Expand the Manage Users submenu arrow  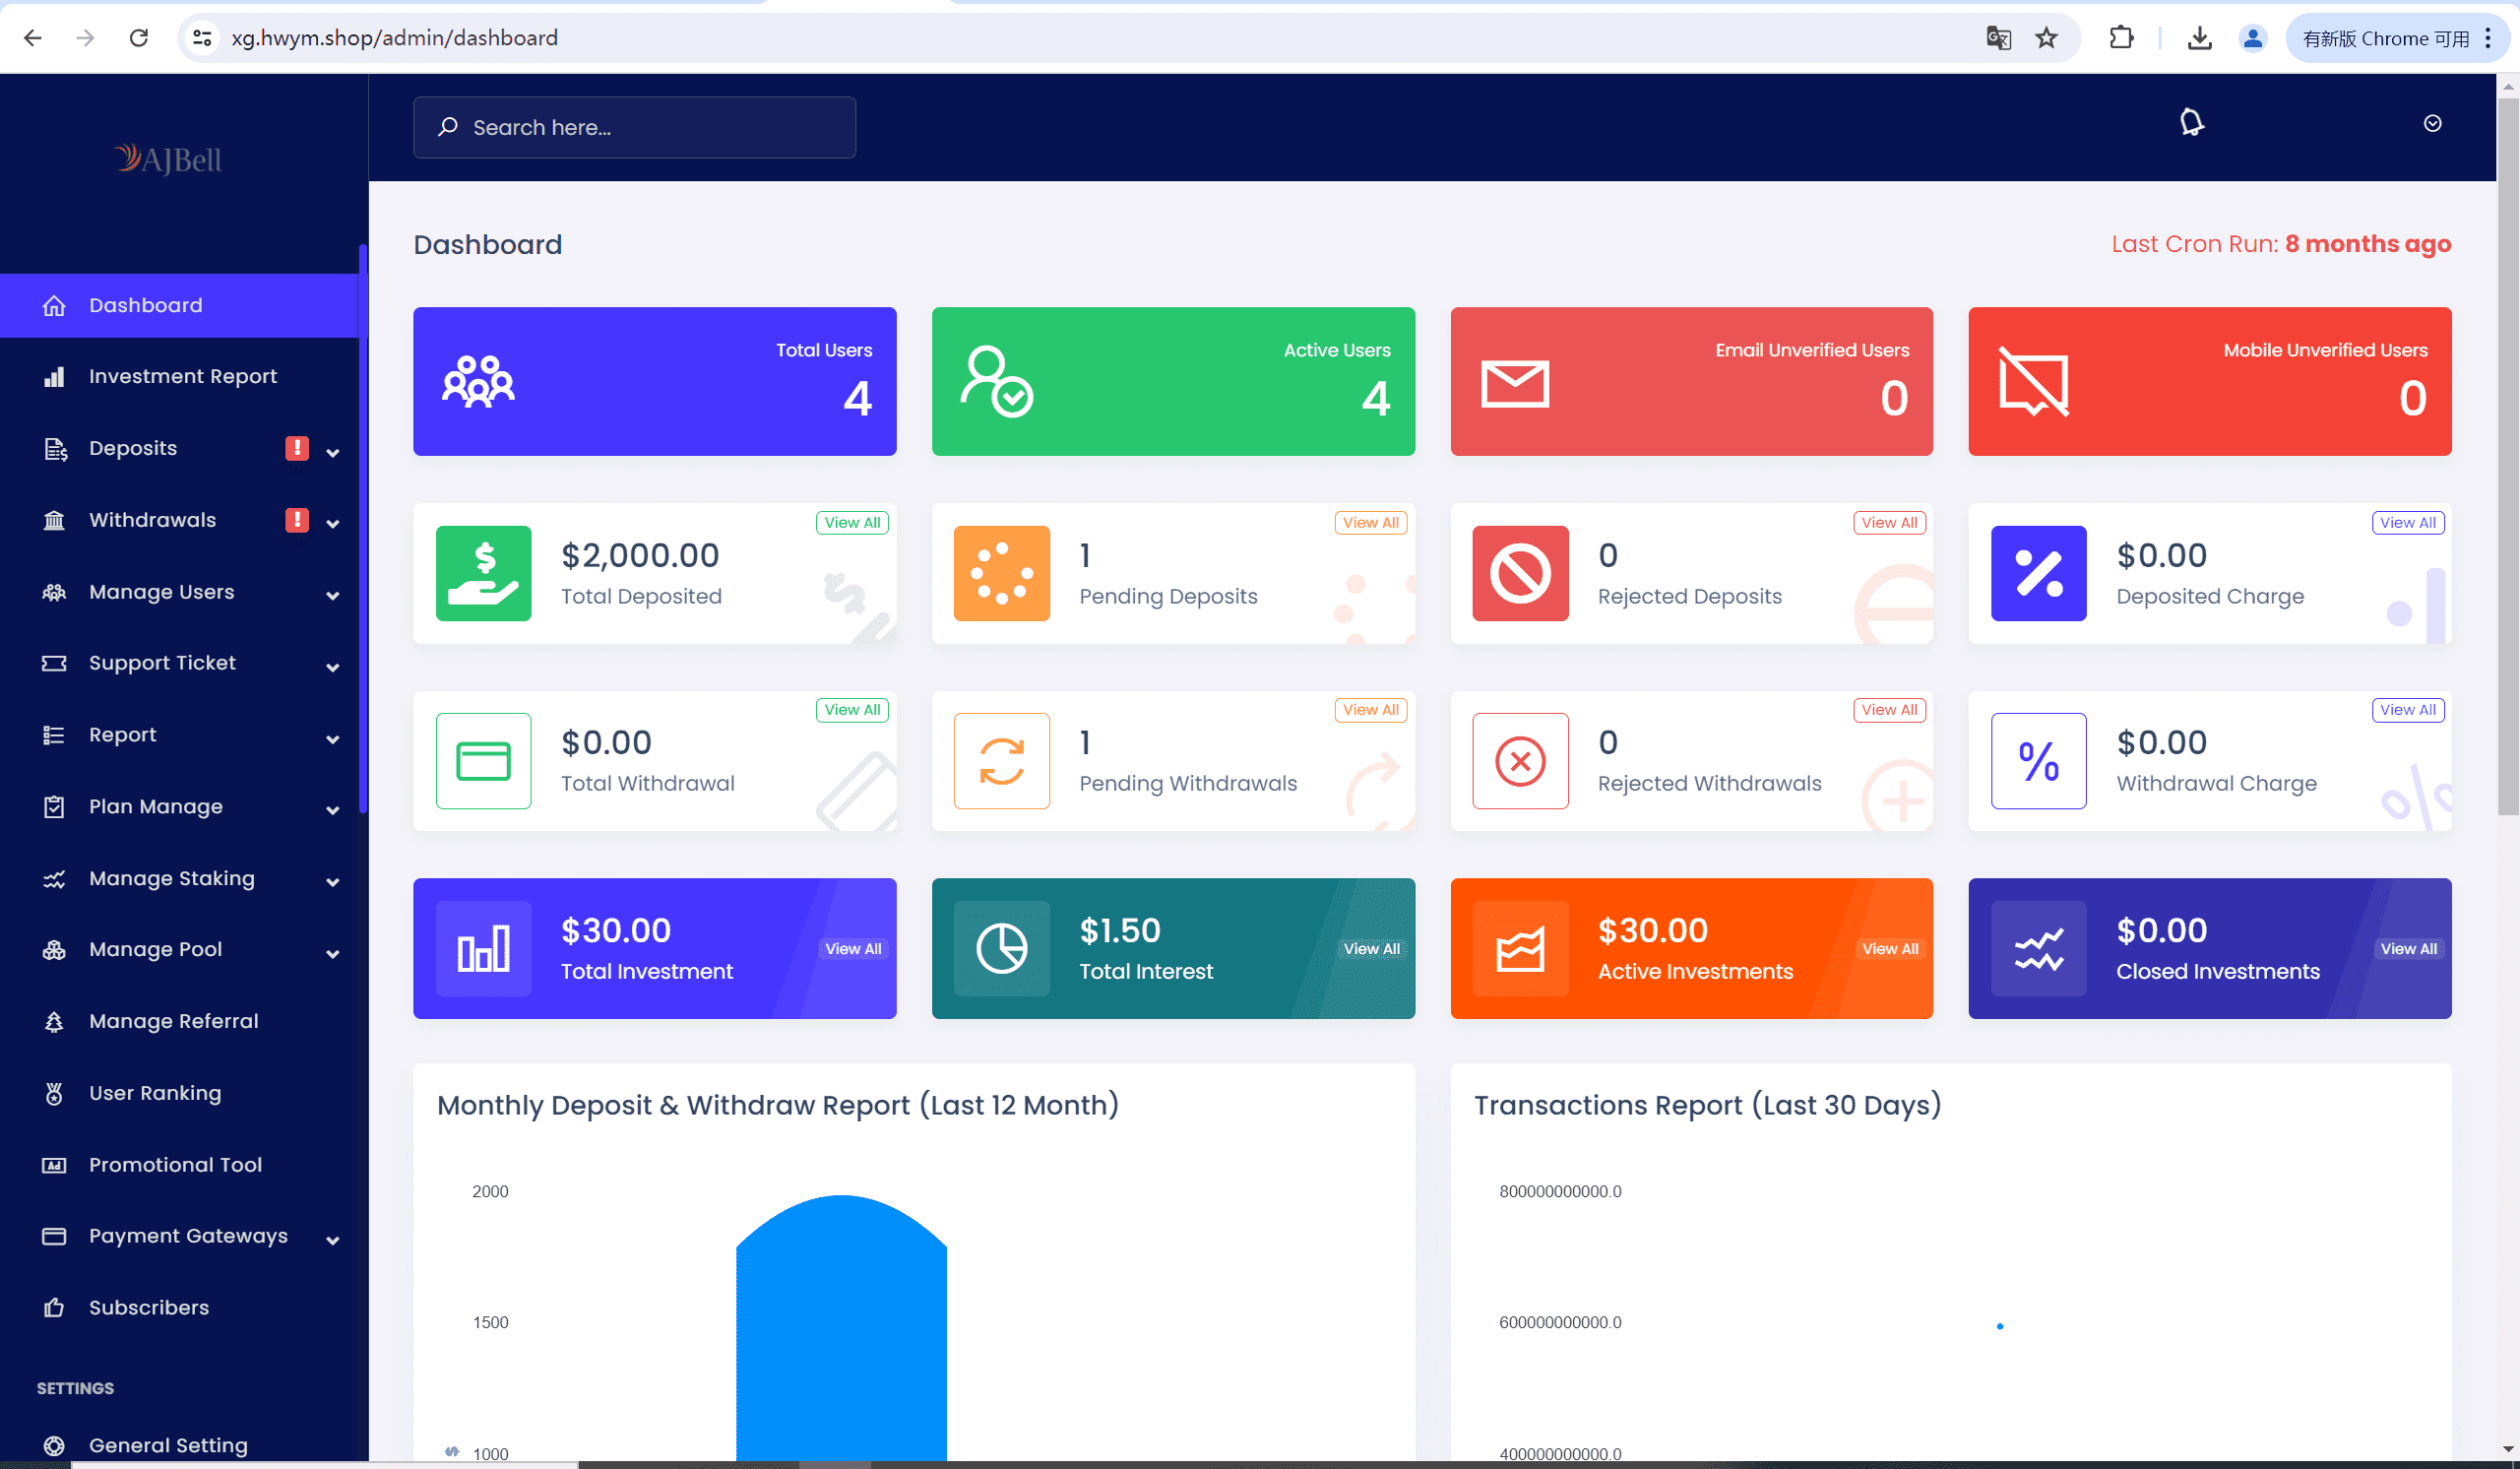pos(333,595)
